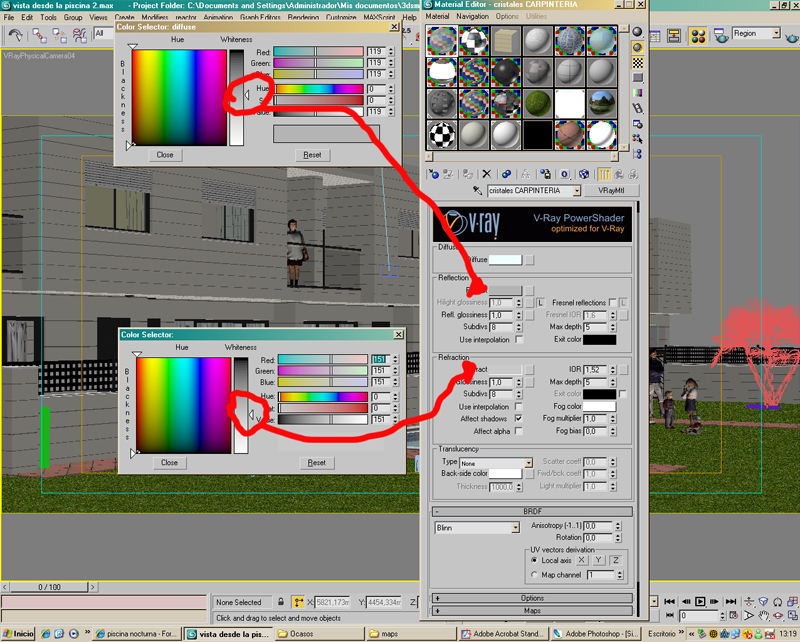The image size is (800, 642).
Task: Open the All selection filter dropdown
Action: point(104,33)
